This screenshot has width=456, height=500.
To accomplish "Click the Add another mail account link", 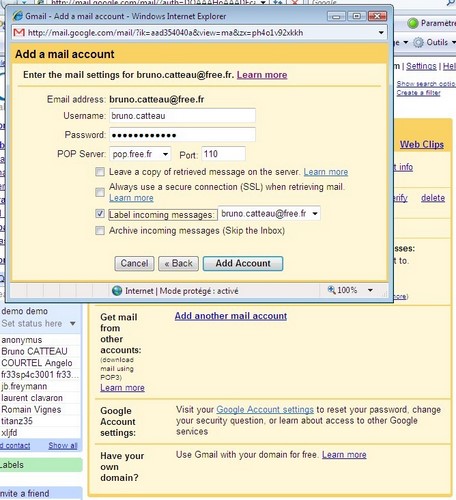I will click(231, 316).
